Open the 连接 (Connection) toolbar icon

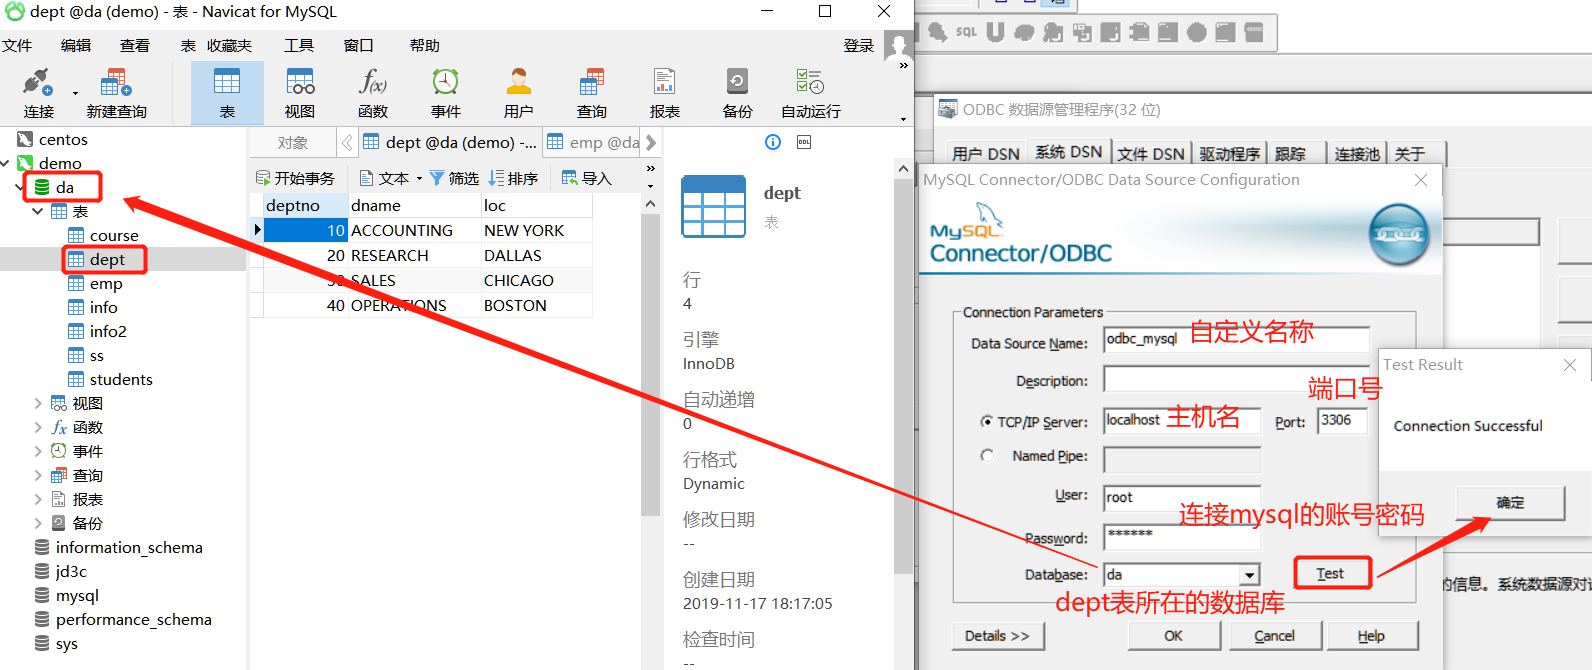coord(39,93)
